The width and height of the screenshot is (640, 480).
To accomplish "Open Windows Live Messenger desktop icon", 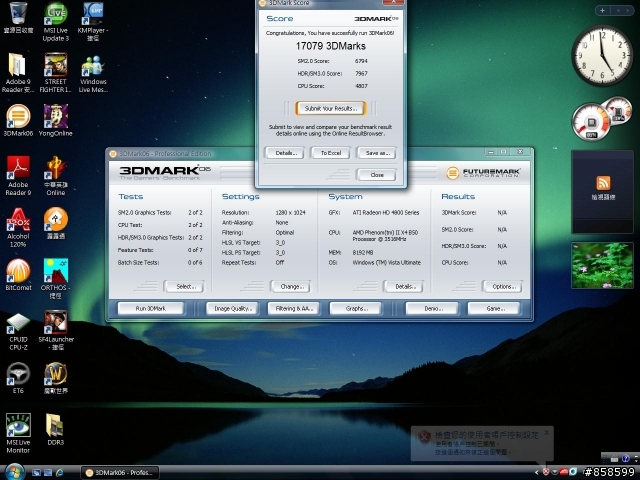I will 93,73.
